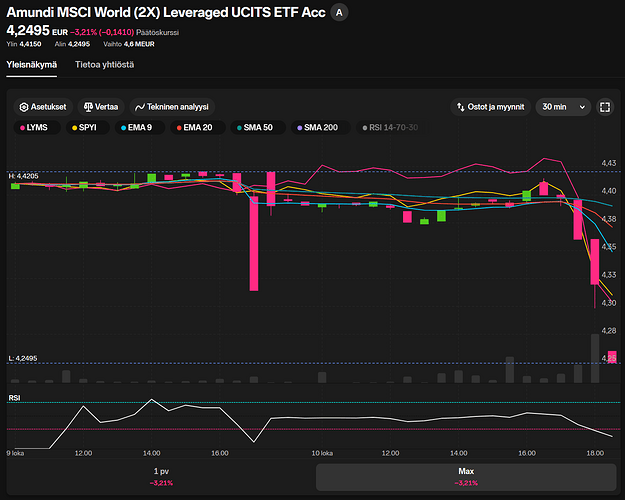Enable the RSI 14-70-30 indicator chip

click(393, 128)
